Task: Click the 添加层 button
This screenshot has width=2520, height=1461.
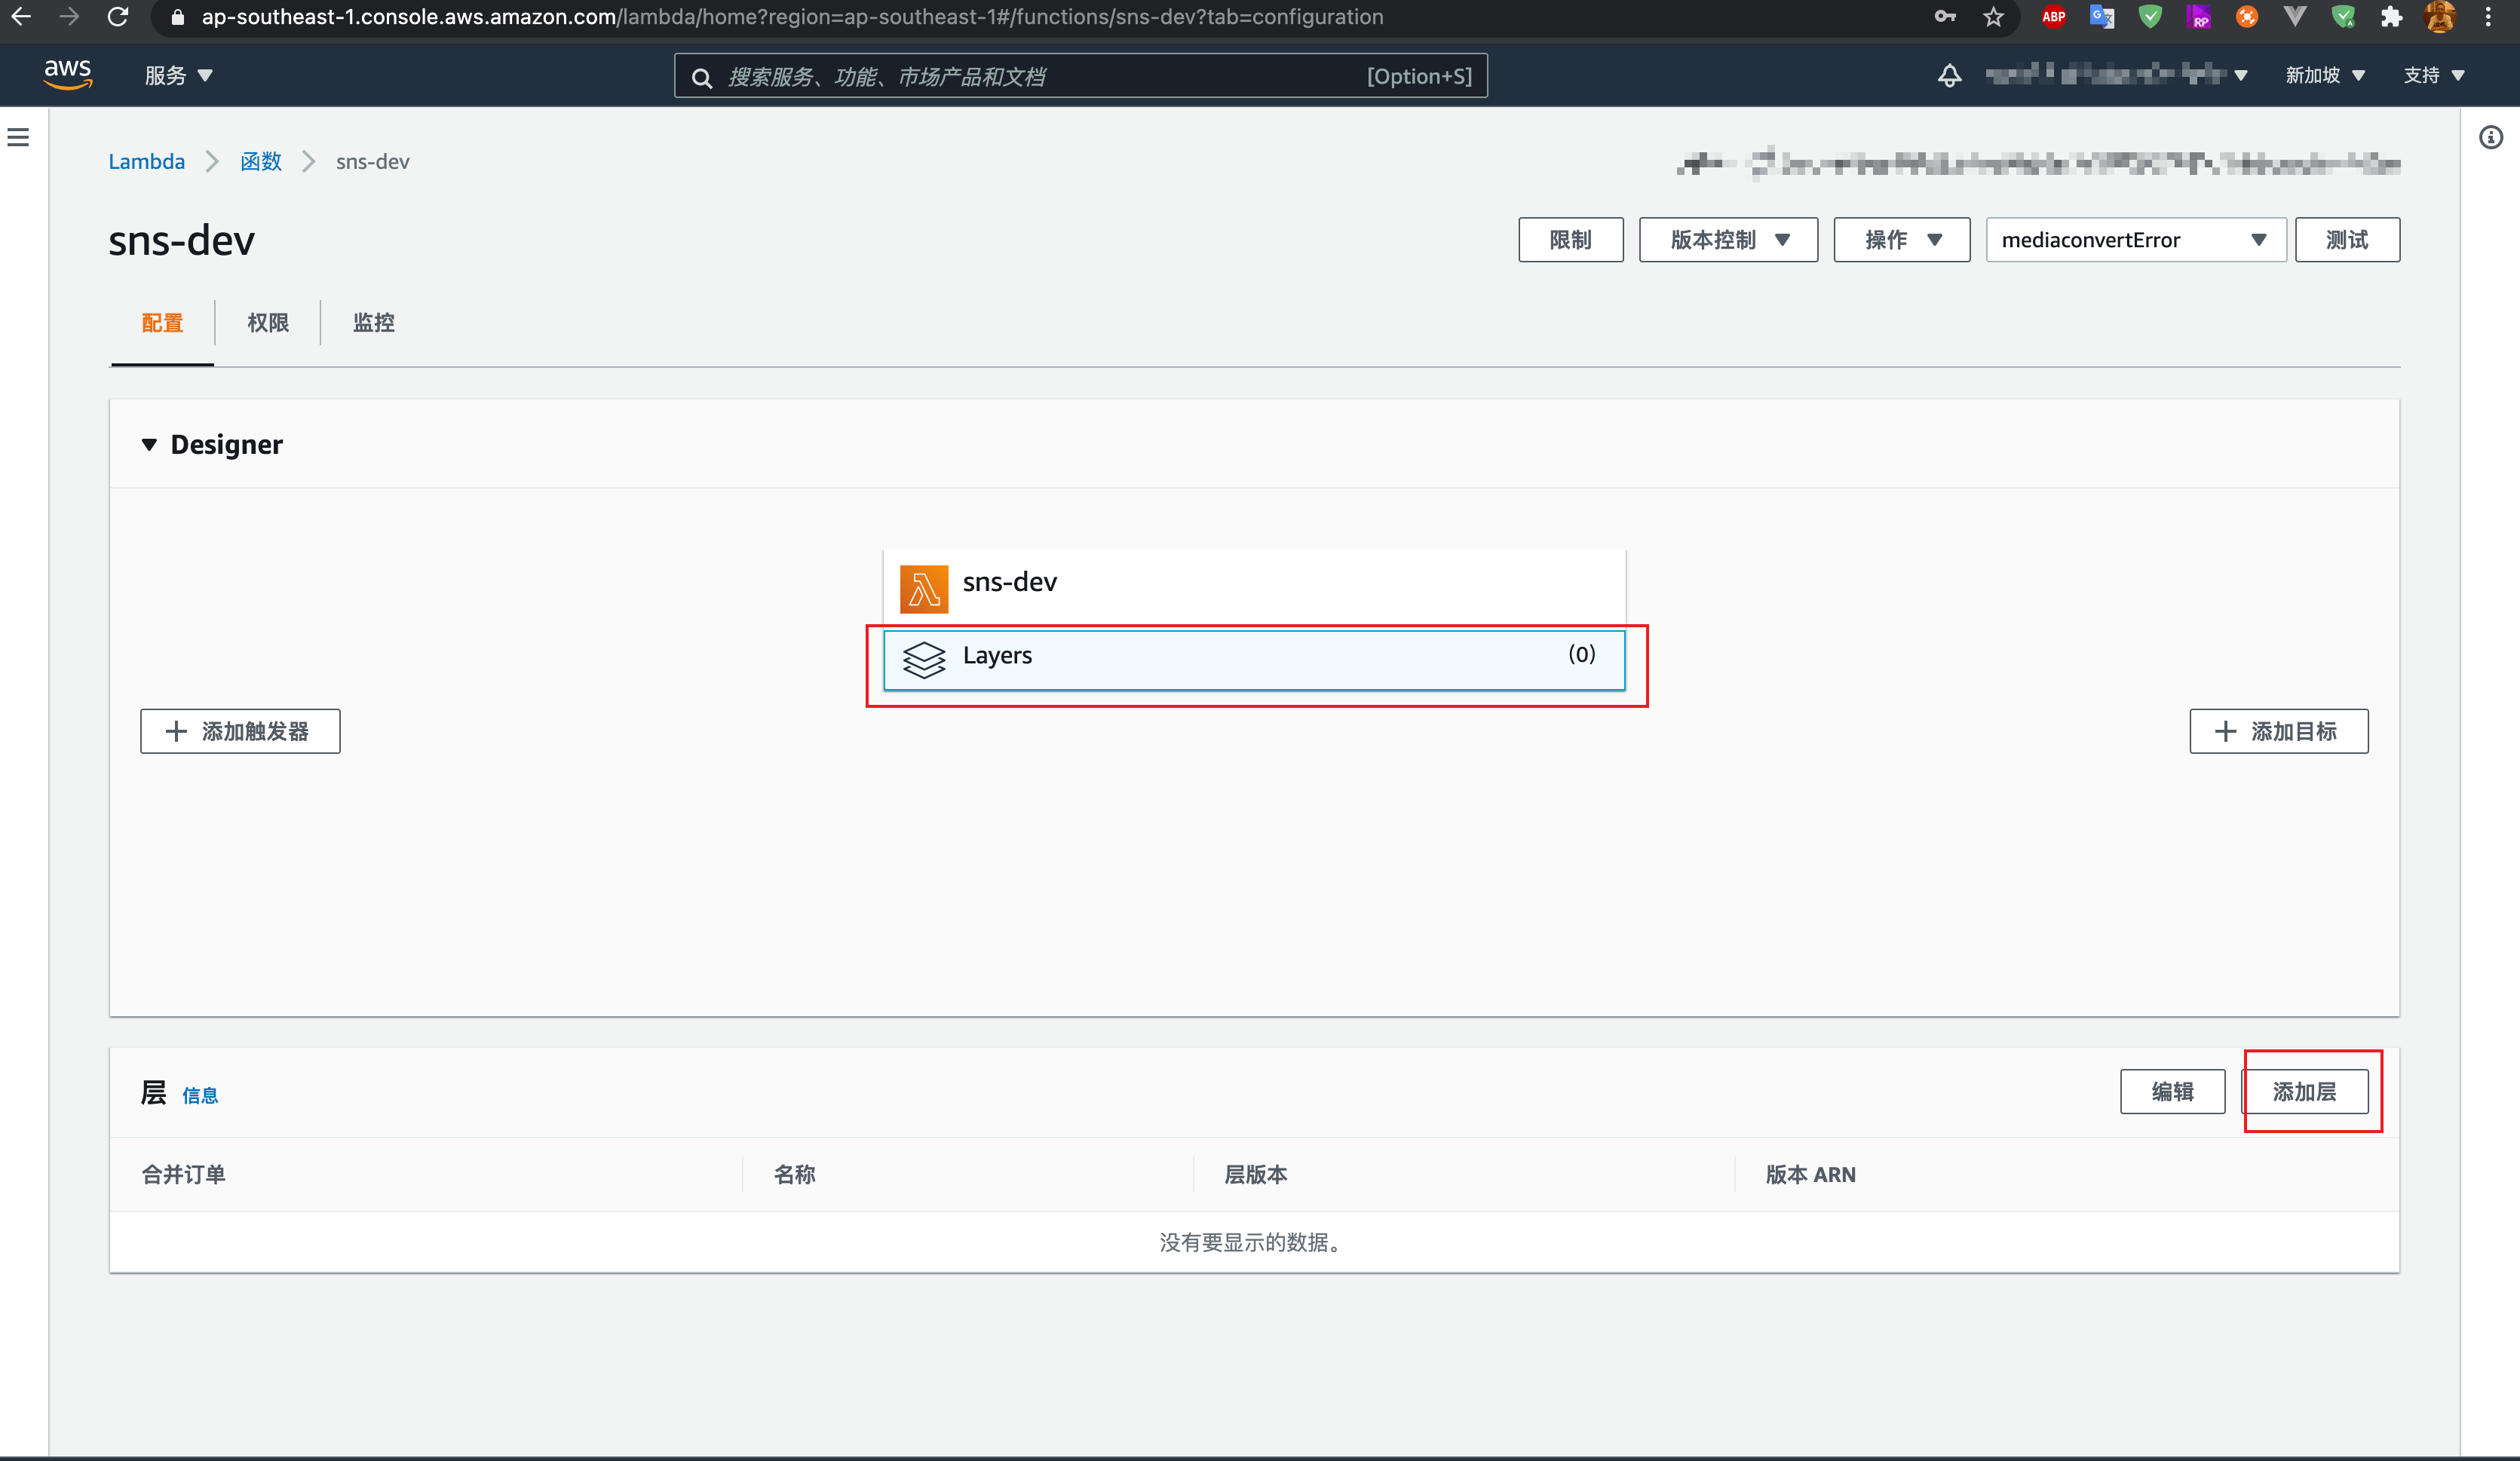Action: coord(2309,1092)
